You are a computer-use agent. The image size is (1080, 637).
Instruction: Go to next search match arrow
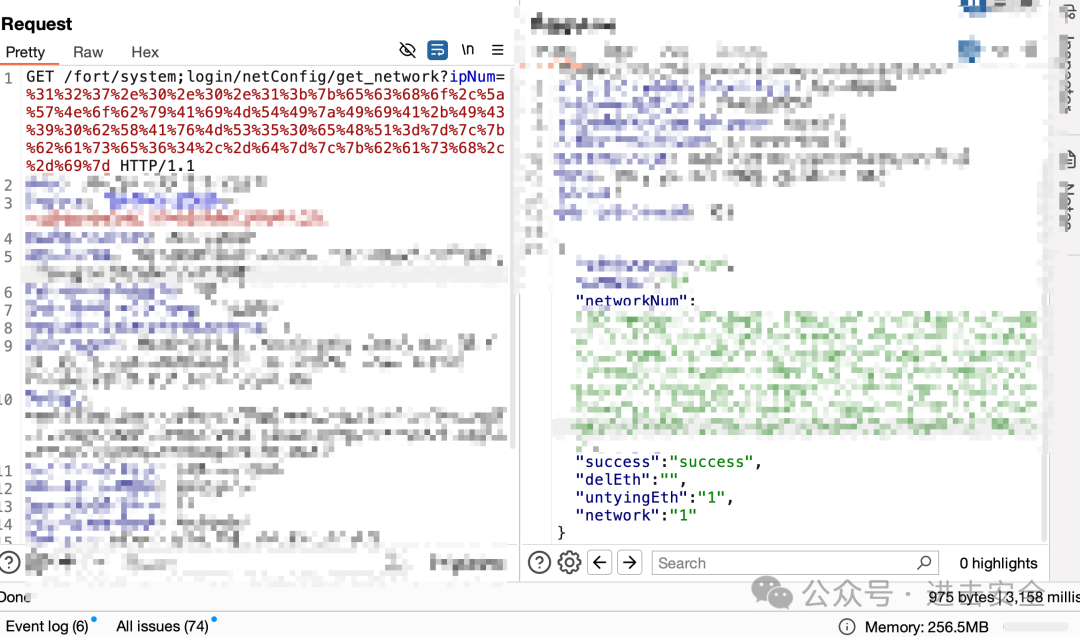click(629, 563)
